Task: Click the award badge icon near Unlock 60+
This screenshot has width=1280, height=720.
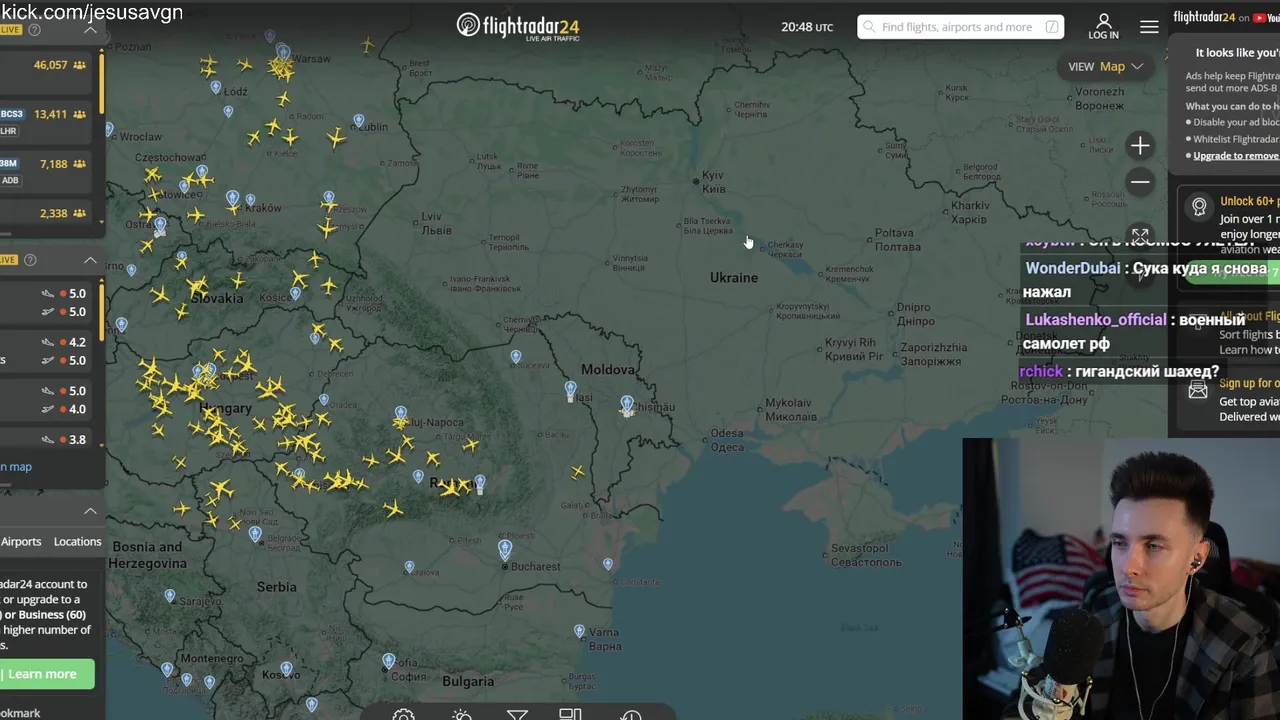Action: click(x=1199, y=207)
